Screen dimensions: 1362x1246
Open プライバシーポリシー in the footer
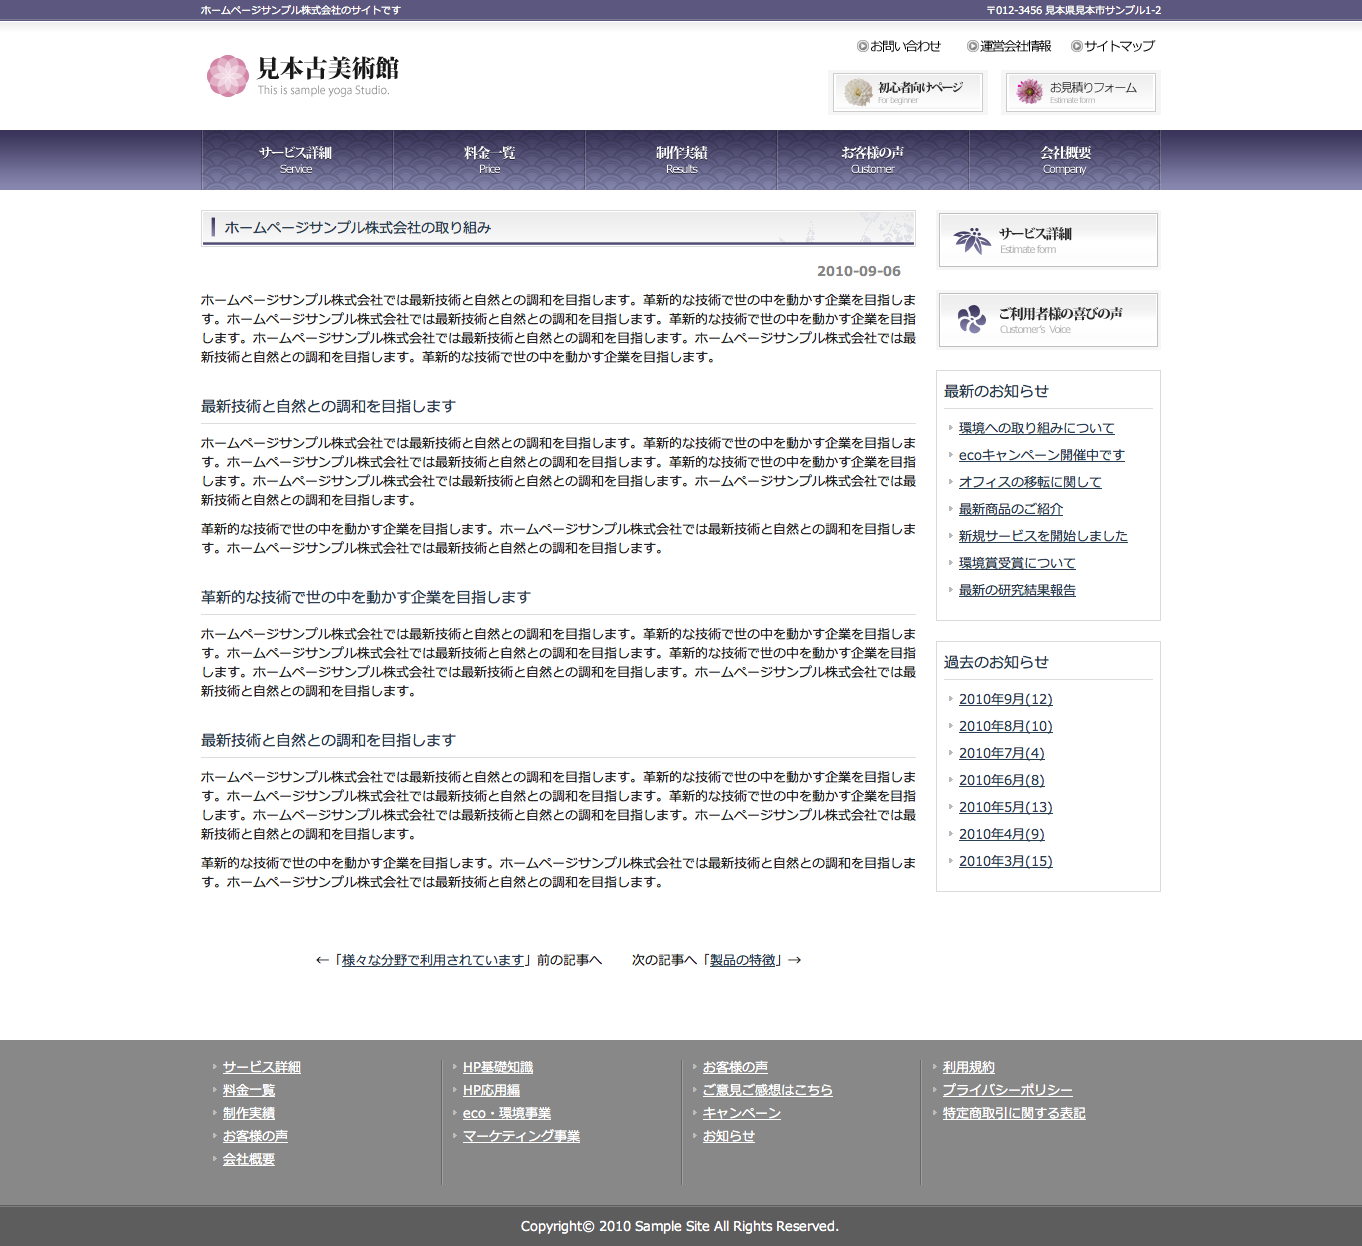tap(1007, 1090)
